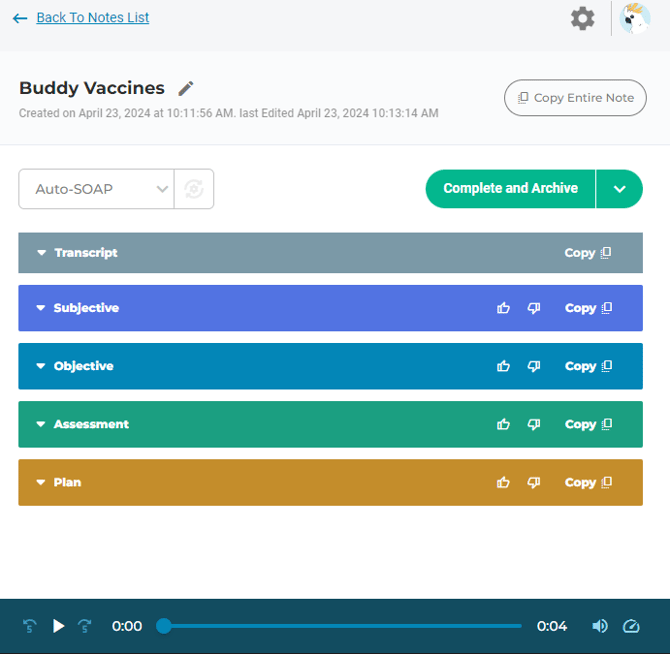This screenshot has width=670, height=654.
Task: Open the user profile avatar menu
Action: coord(635,18)
